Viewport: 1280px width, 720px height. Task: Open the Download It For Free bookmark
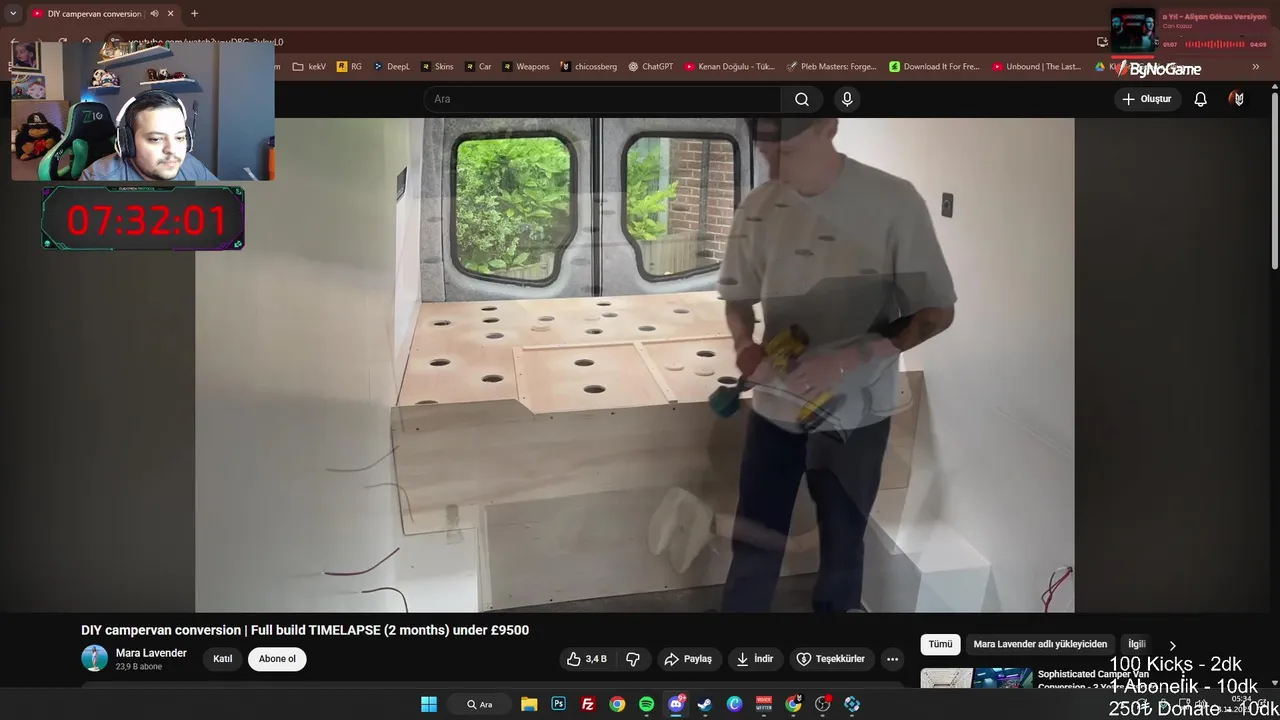click(x=935, y=67)
